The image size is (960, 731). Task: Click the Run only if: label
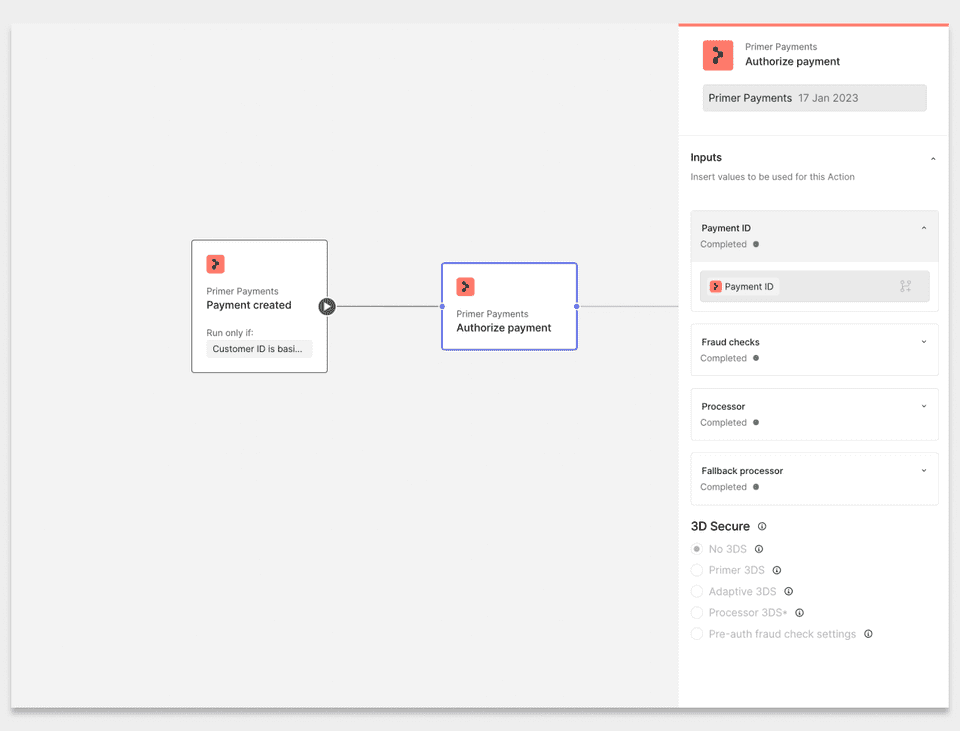pyautogui.click(x=230, y=332)
